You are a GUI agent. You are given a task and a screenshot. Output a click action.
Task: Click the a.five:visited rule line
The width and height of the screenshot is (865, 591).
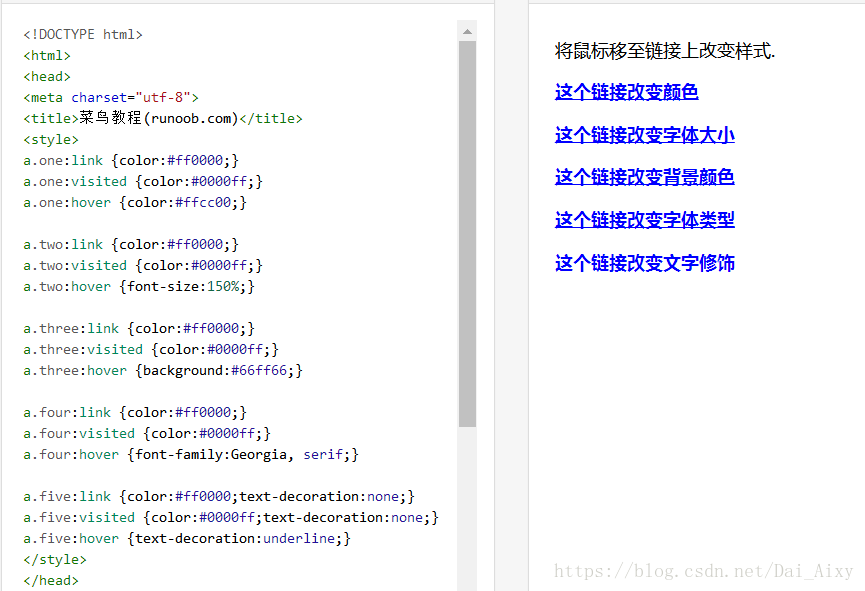[231, 517]
